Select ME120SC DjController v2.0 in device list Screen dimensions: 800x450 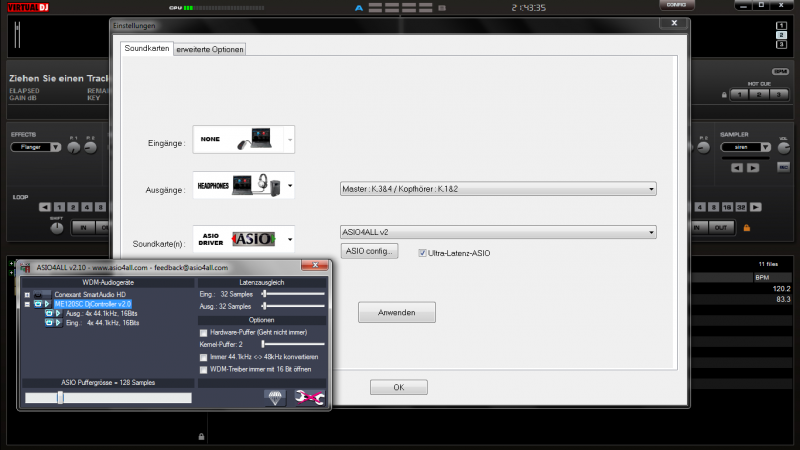tap(92, 304)
